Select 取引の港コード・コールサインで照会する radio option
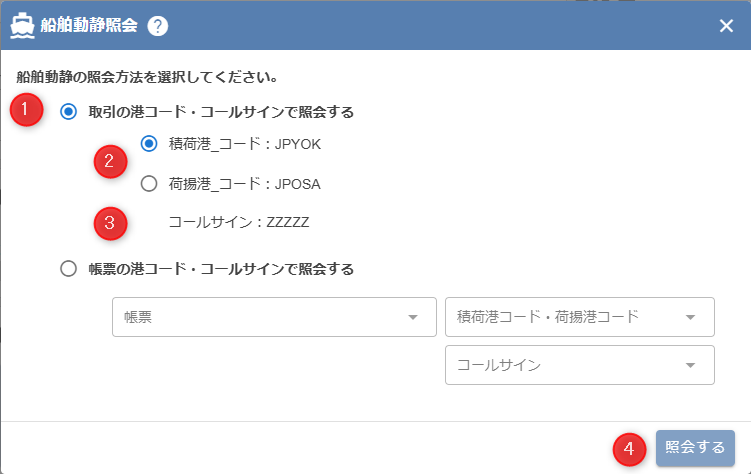The width and height of the screenshot is (751, 474). pos(69,111)
